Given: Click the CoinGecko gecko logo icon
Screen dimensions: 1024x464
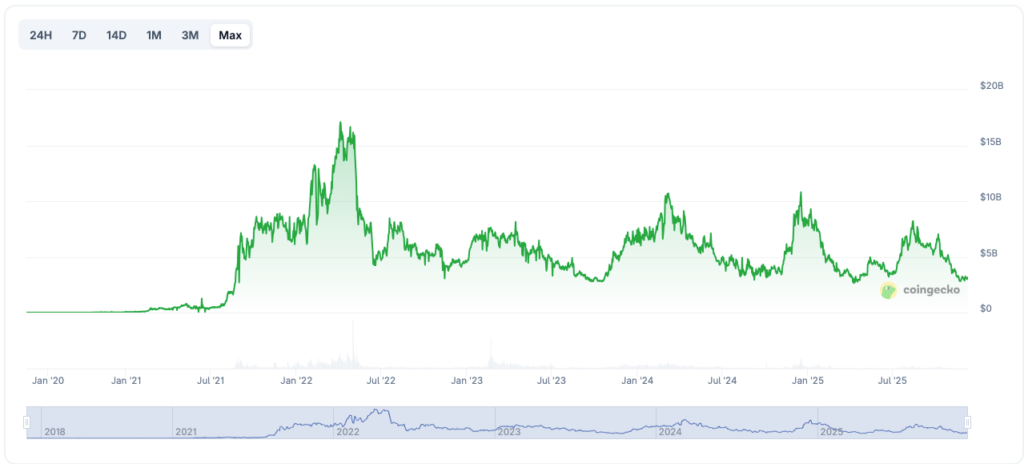Looking at the screenshot, I should click(x=888, y=290).
